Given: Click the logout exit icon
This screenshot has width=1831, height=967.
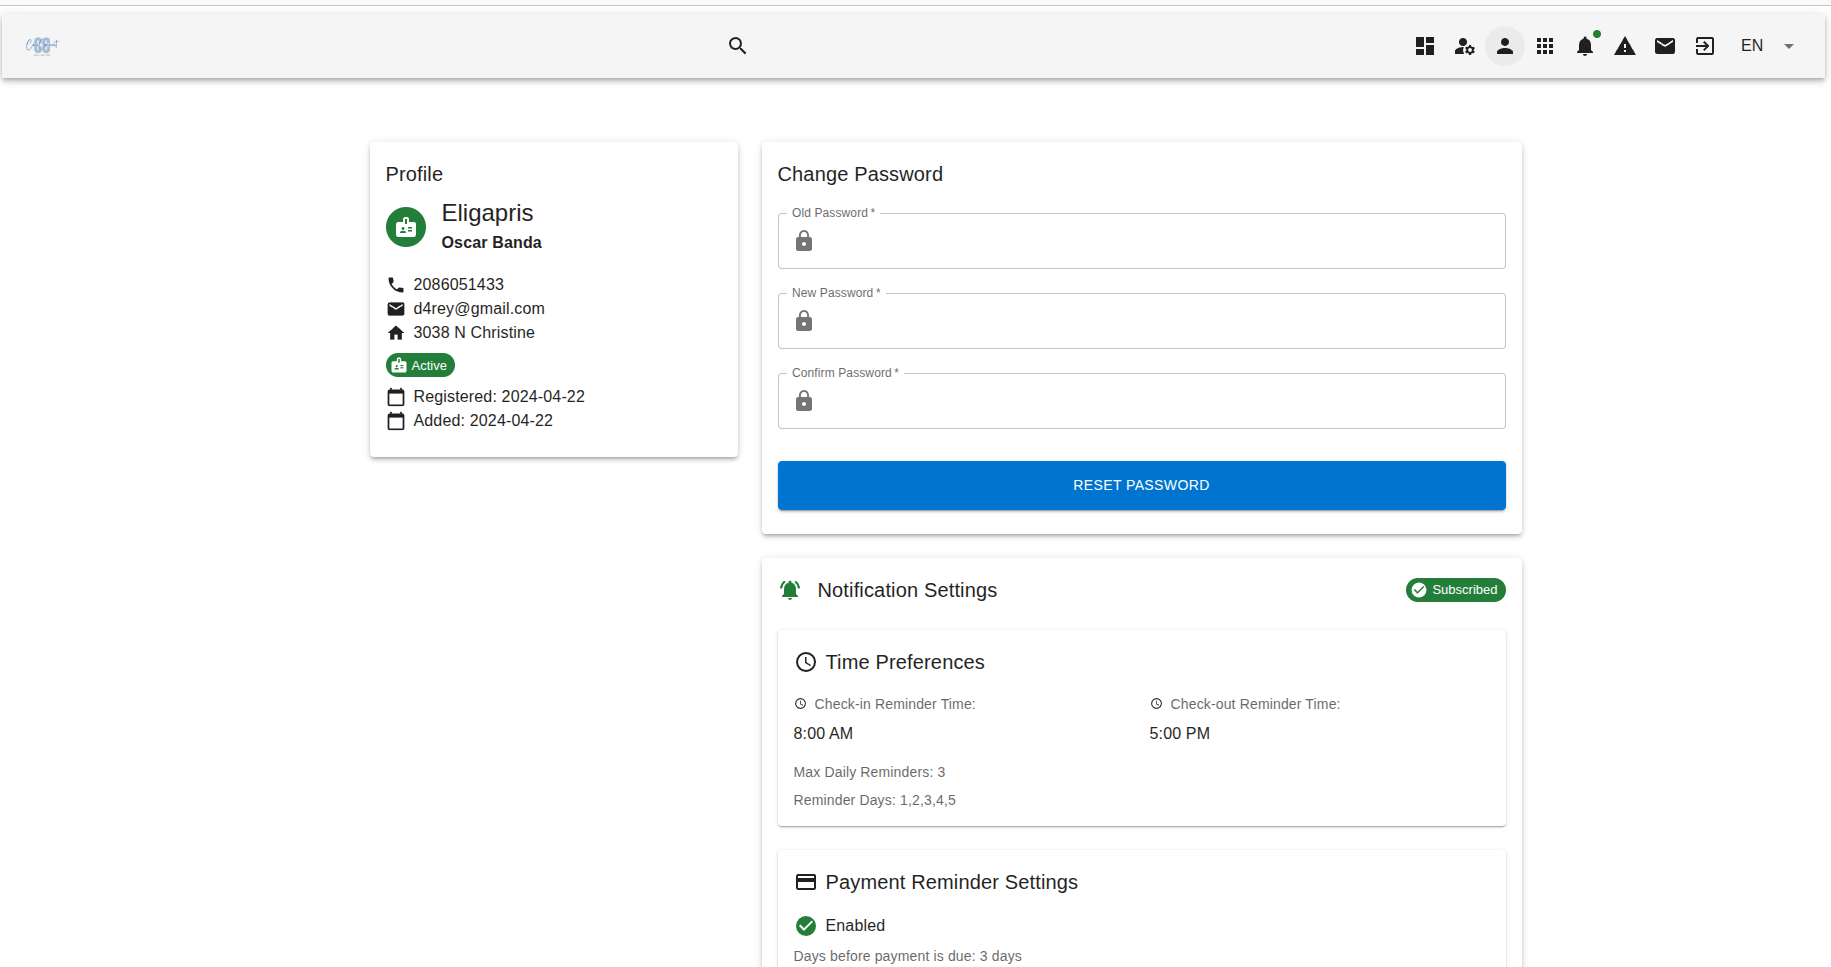Looking at the screenshot, I should click(1705, 46).
